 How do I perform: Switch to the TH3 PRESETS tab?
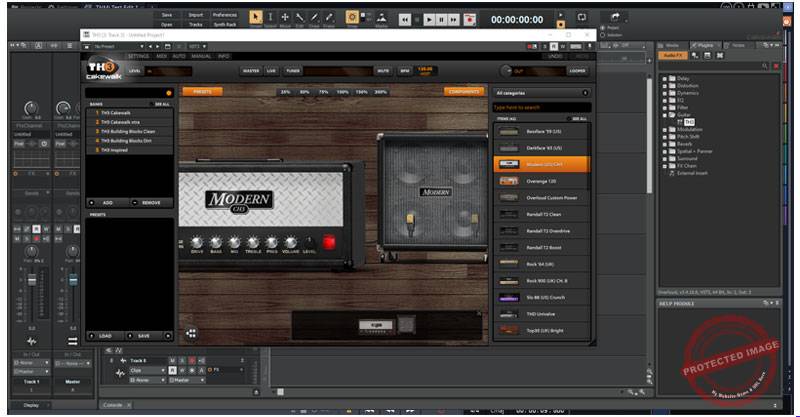[x=203, y=92]
